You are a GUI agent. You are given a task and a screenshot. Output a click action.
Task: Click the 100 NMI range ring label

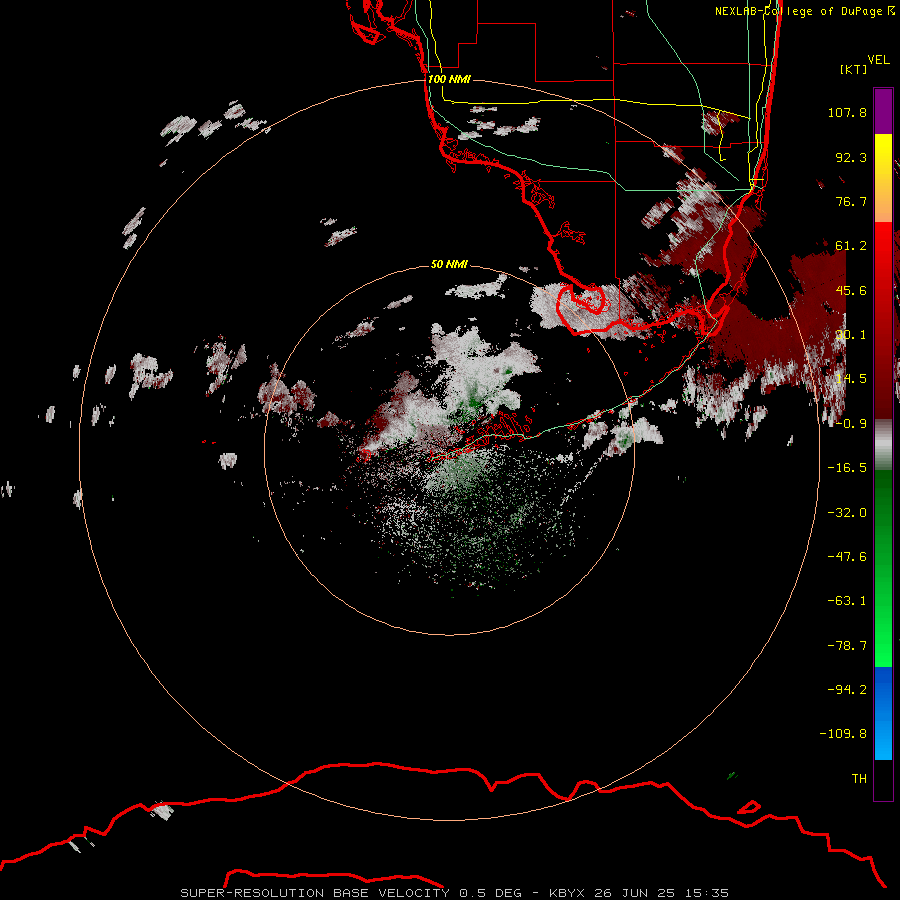point(449,79)
